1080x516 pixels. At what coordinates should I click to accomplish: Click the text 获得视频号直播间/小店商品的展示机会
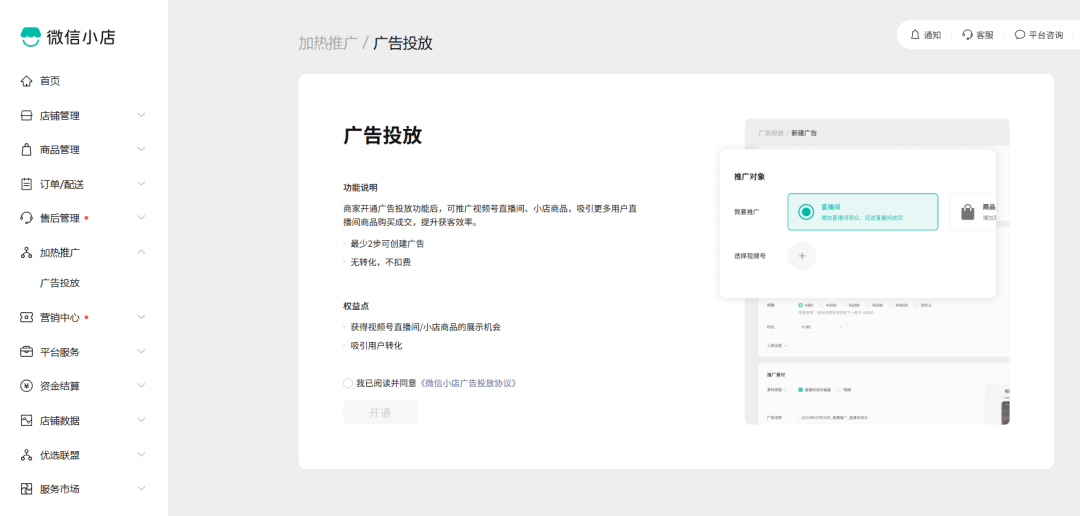click(425, 327)
